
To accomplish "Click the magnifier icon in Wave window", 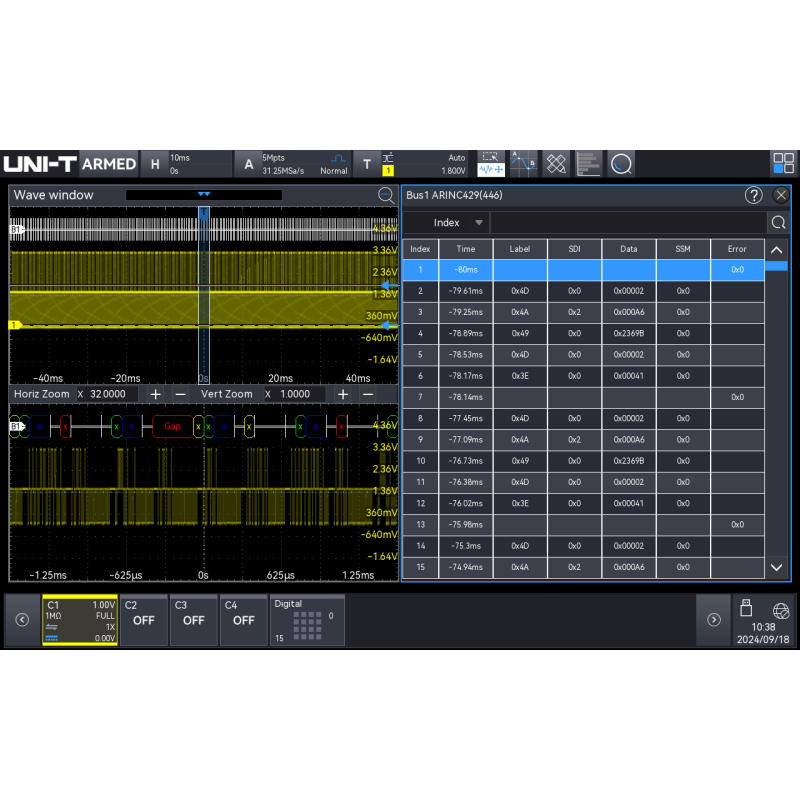I will click(x=386, y=195).
